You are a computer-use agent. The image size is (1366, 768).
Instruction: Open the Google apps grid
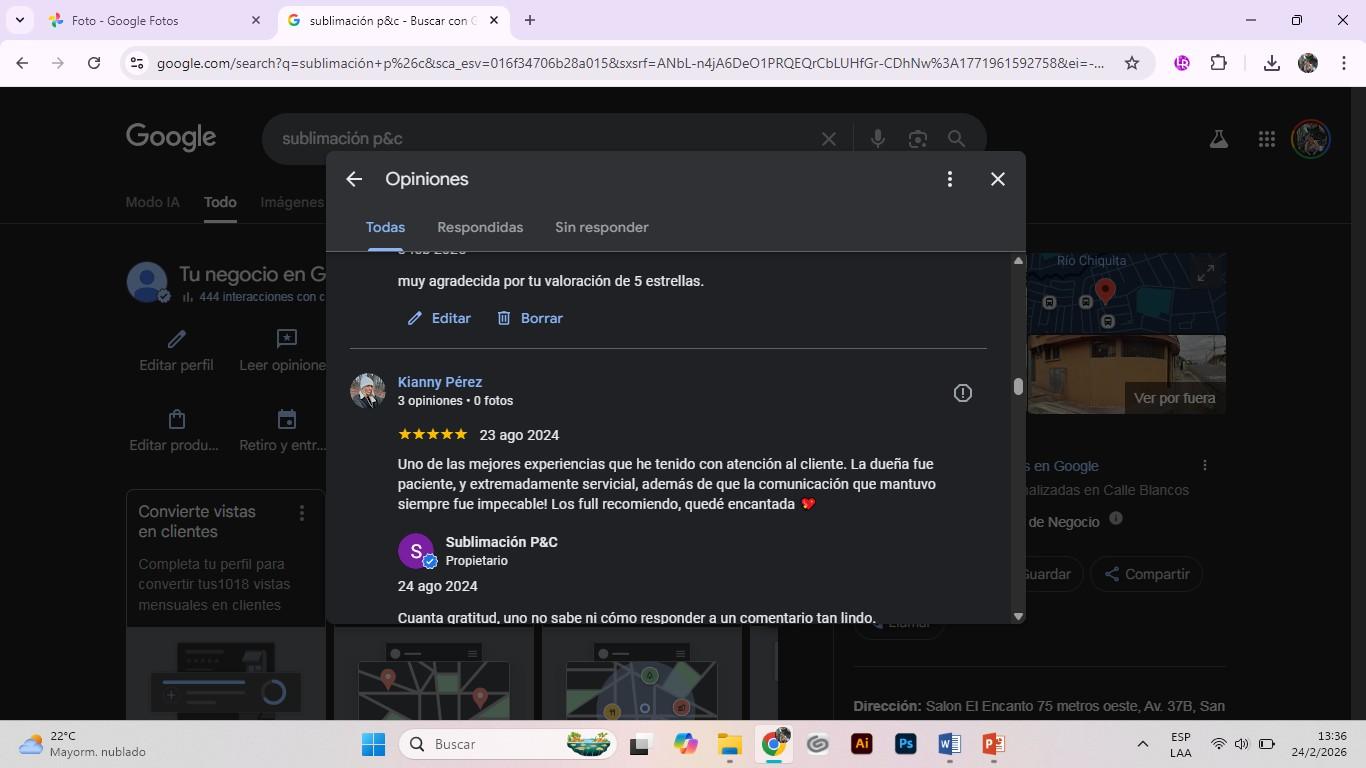point(1266,139)
